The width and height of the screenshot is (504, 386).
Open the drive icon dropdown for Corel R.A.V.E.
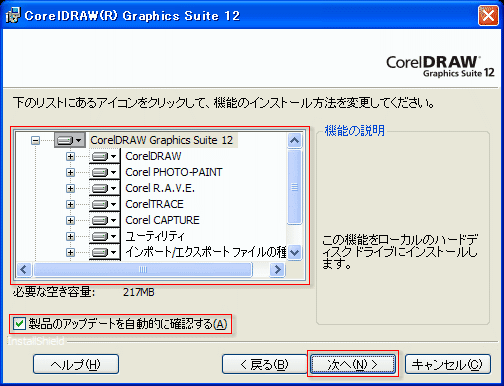[x=104, y=188]
